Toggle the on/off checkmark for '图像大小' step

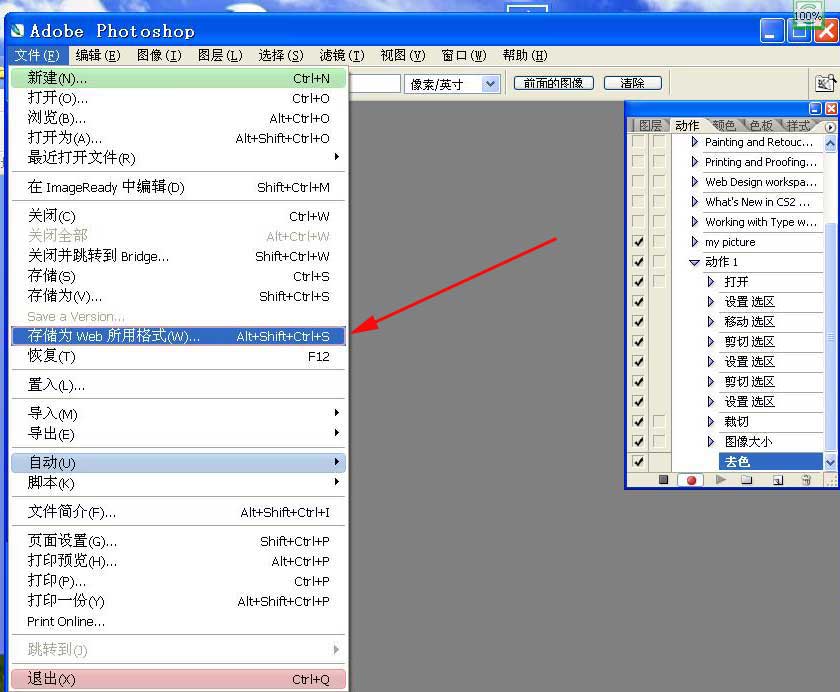(638, 441)
